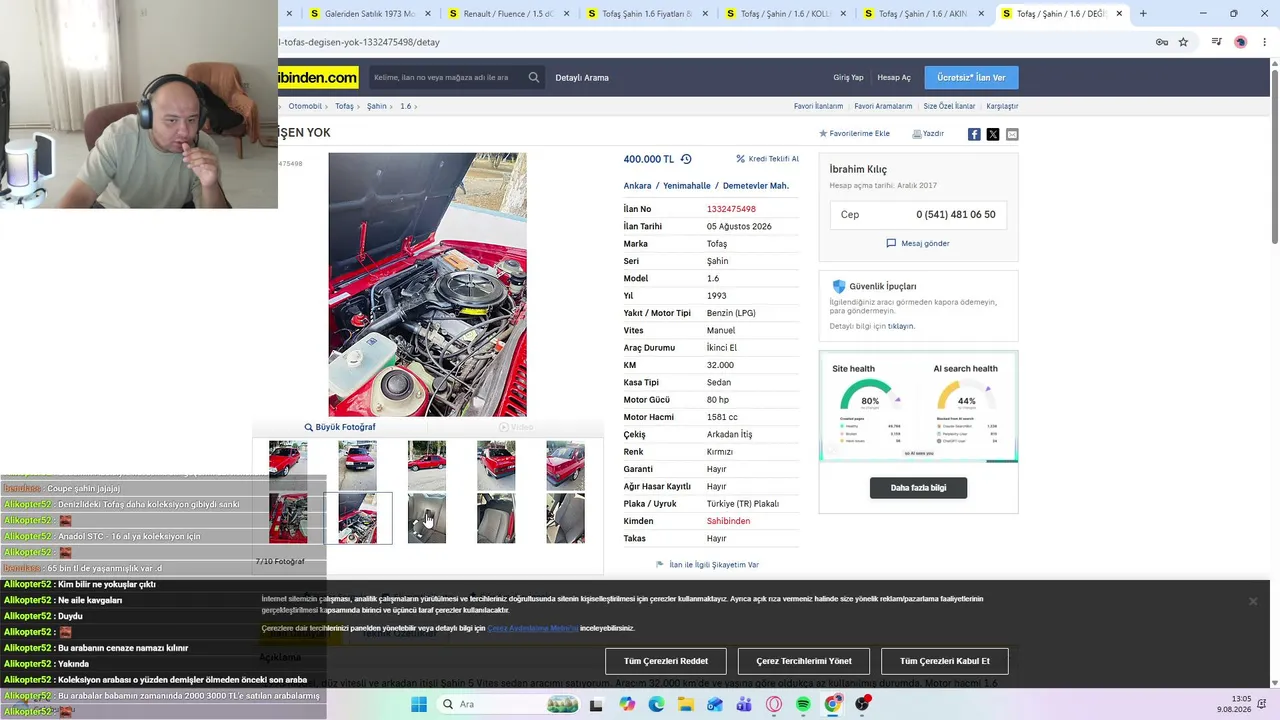The width and height of the screenshot is (1280, 720).
Task: Open Chrome media controls icon
Action: click(1216, 42)
